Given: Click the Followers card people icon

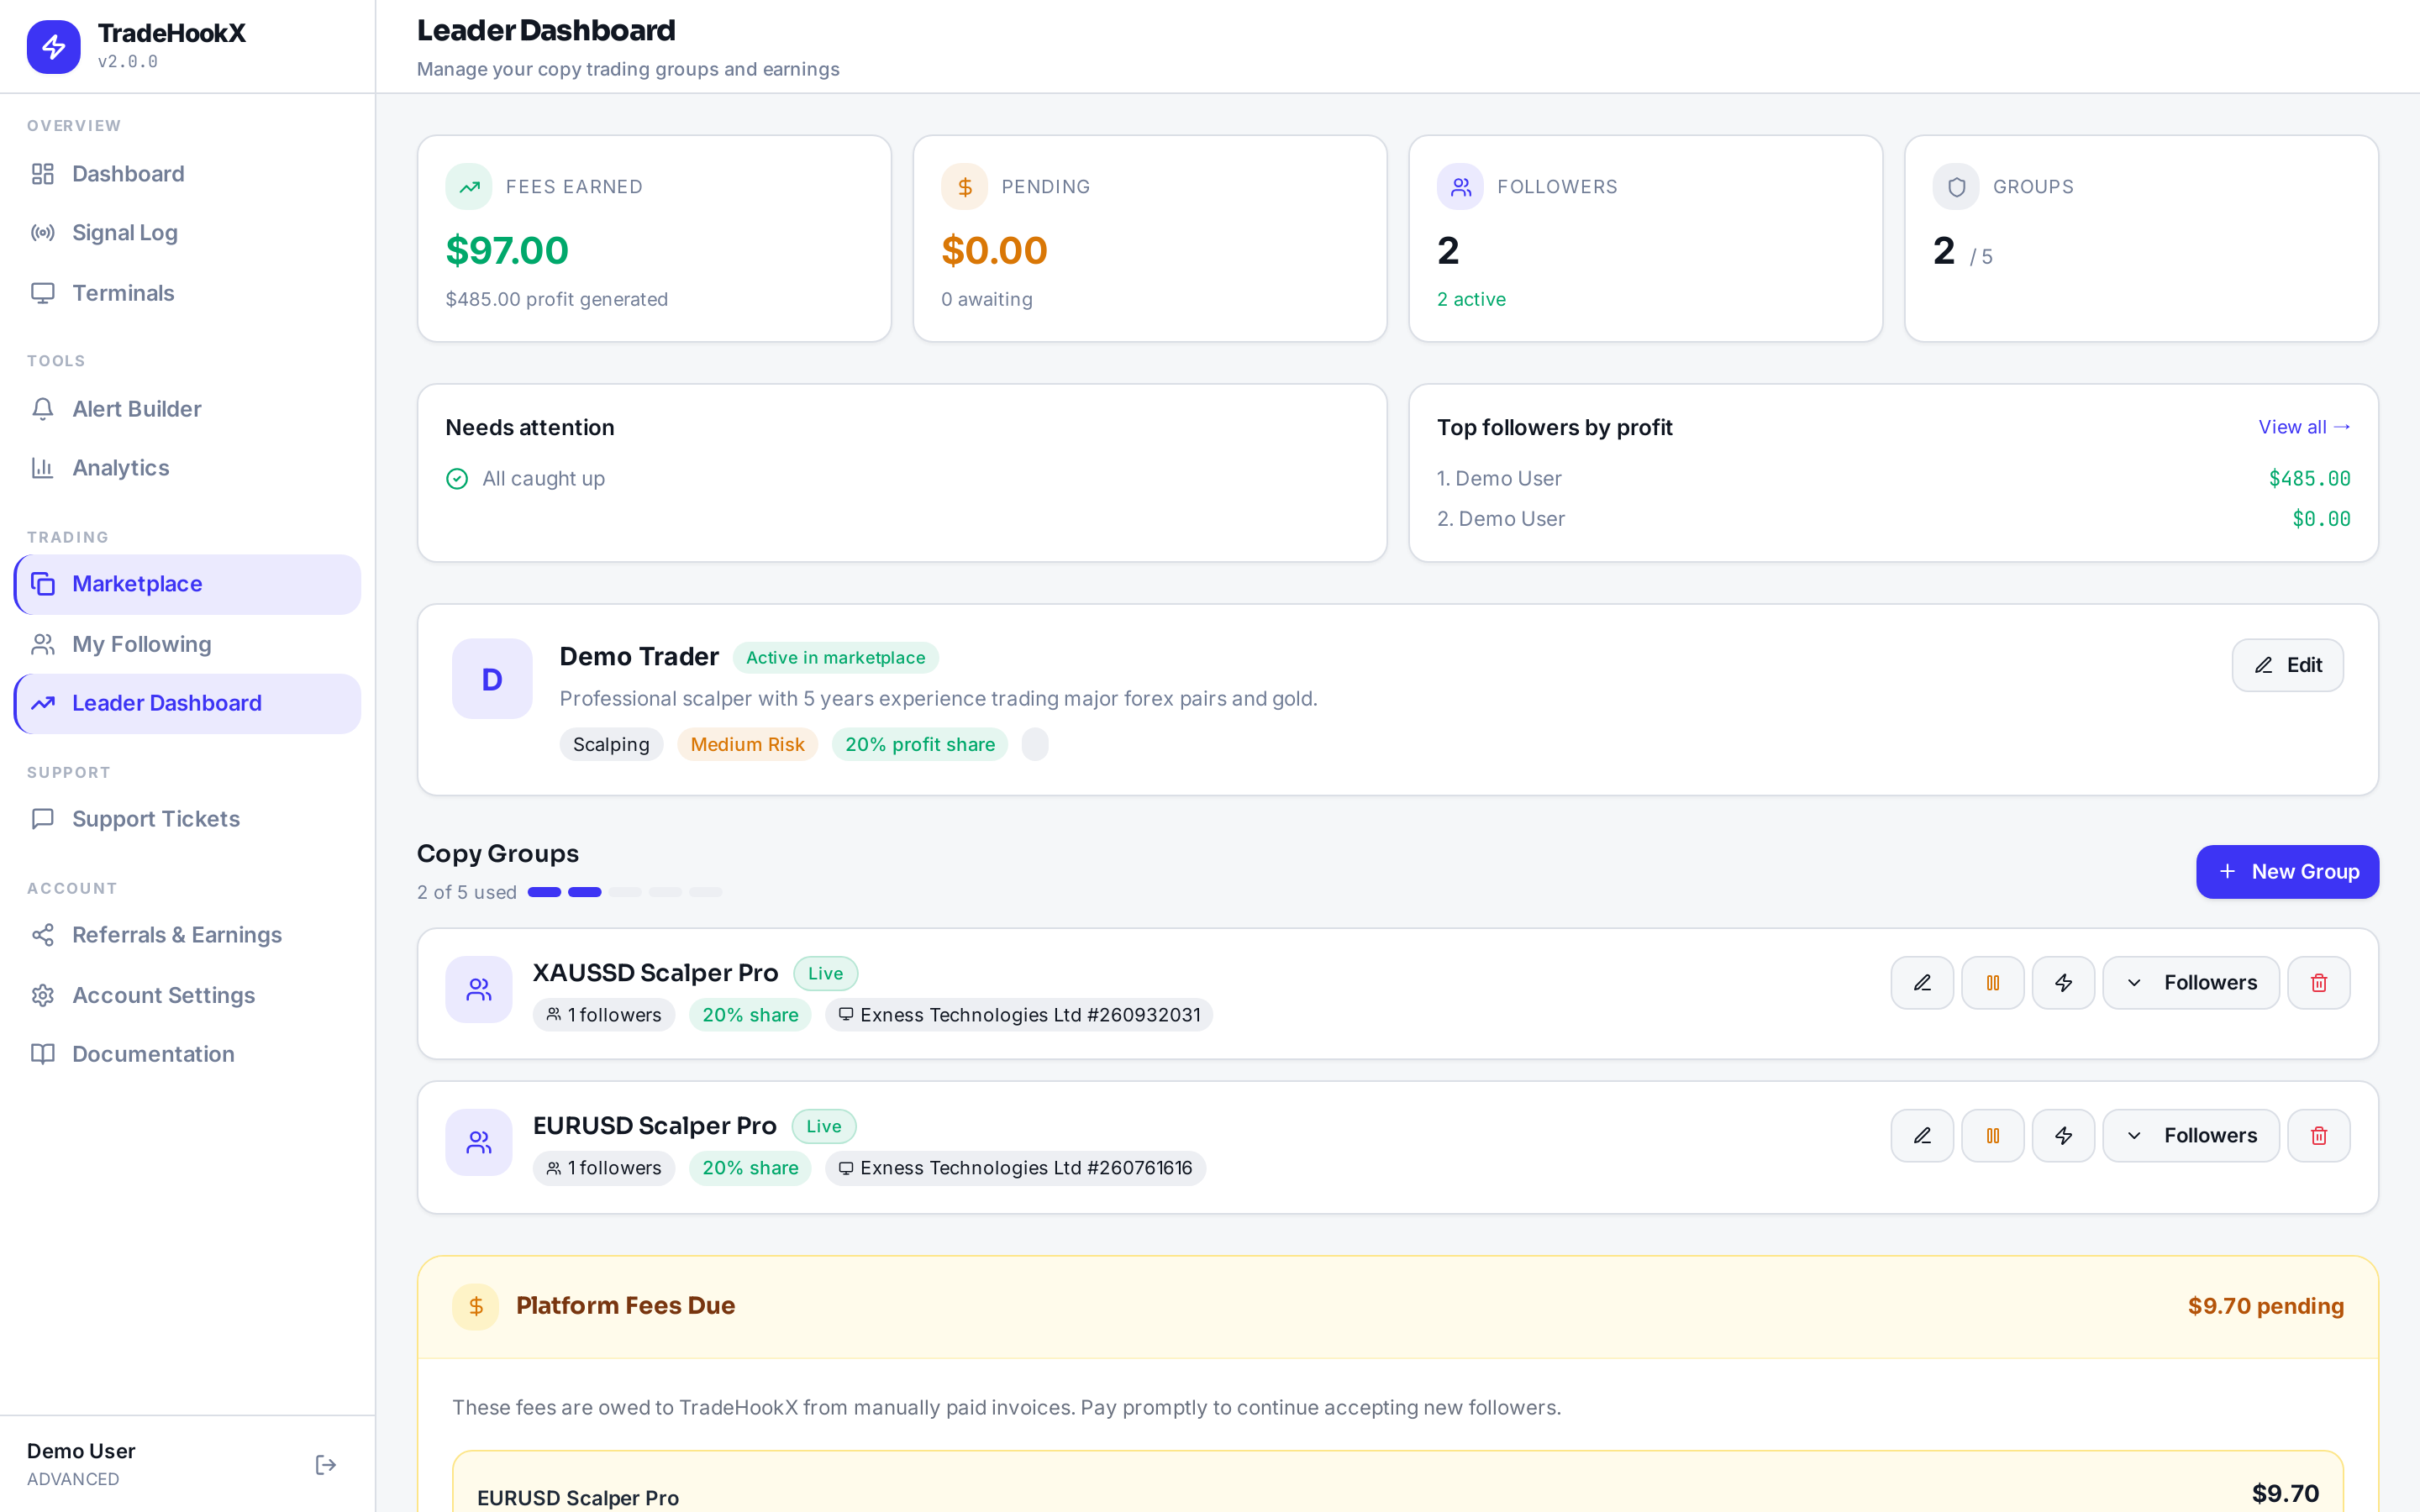Looking at the screenshot, I should 1460,187.
